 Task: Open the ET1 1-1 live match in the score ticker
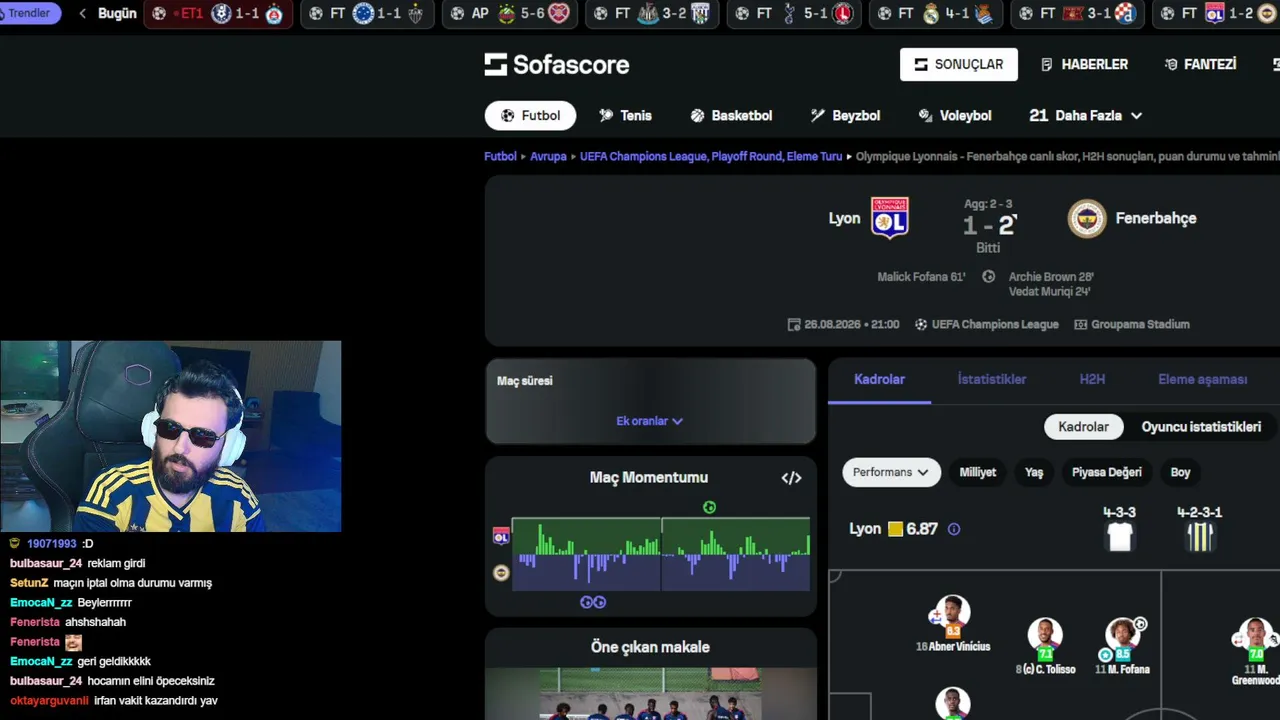click(x=218, y=14)
